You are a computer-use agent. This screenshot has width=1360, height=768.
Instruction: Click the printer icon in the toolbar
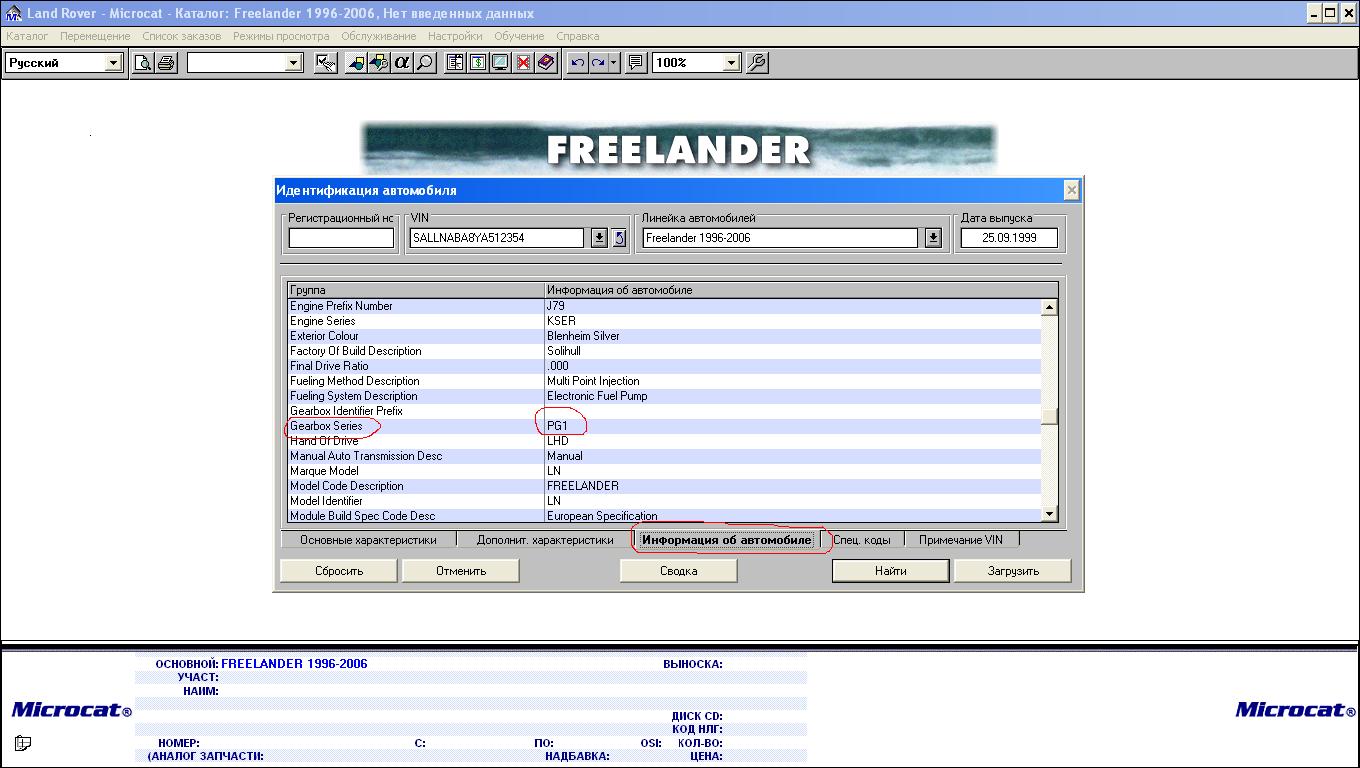(x=166, y=63)
